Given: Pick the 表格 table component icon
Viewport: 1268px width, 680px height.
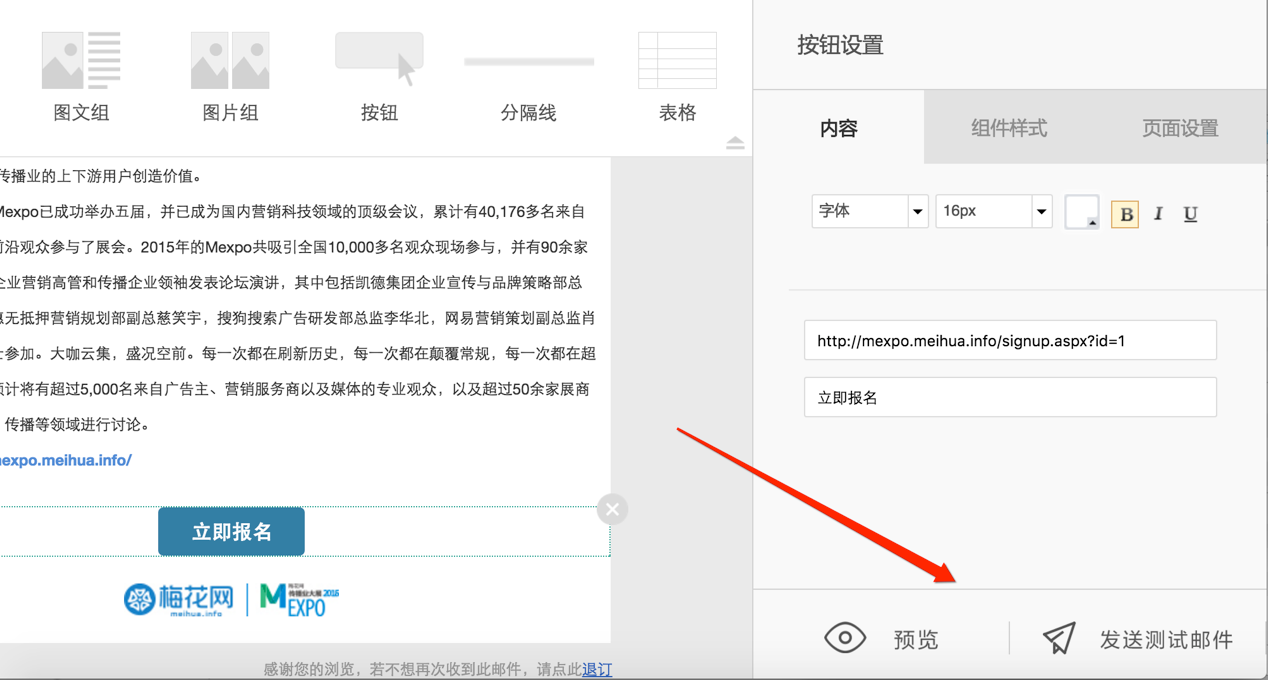Looking at the screenshot, I should click(677, 61).
